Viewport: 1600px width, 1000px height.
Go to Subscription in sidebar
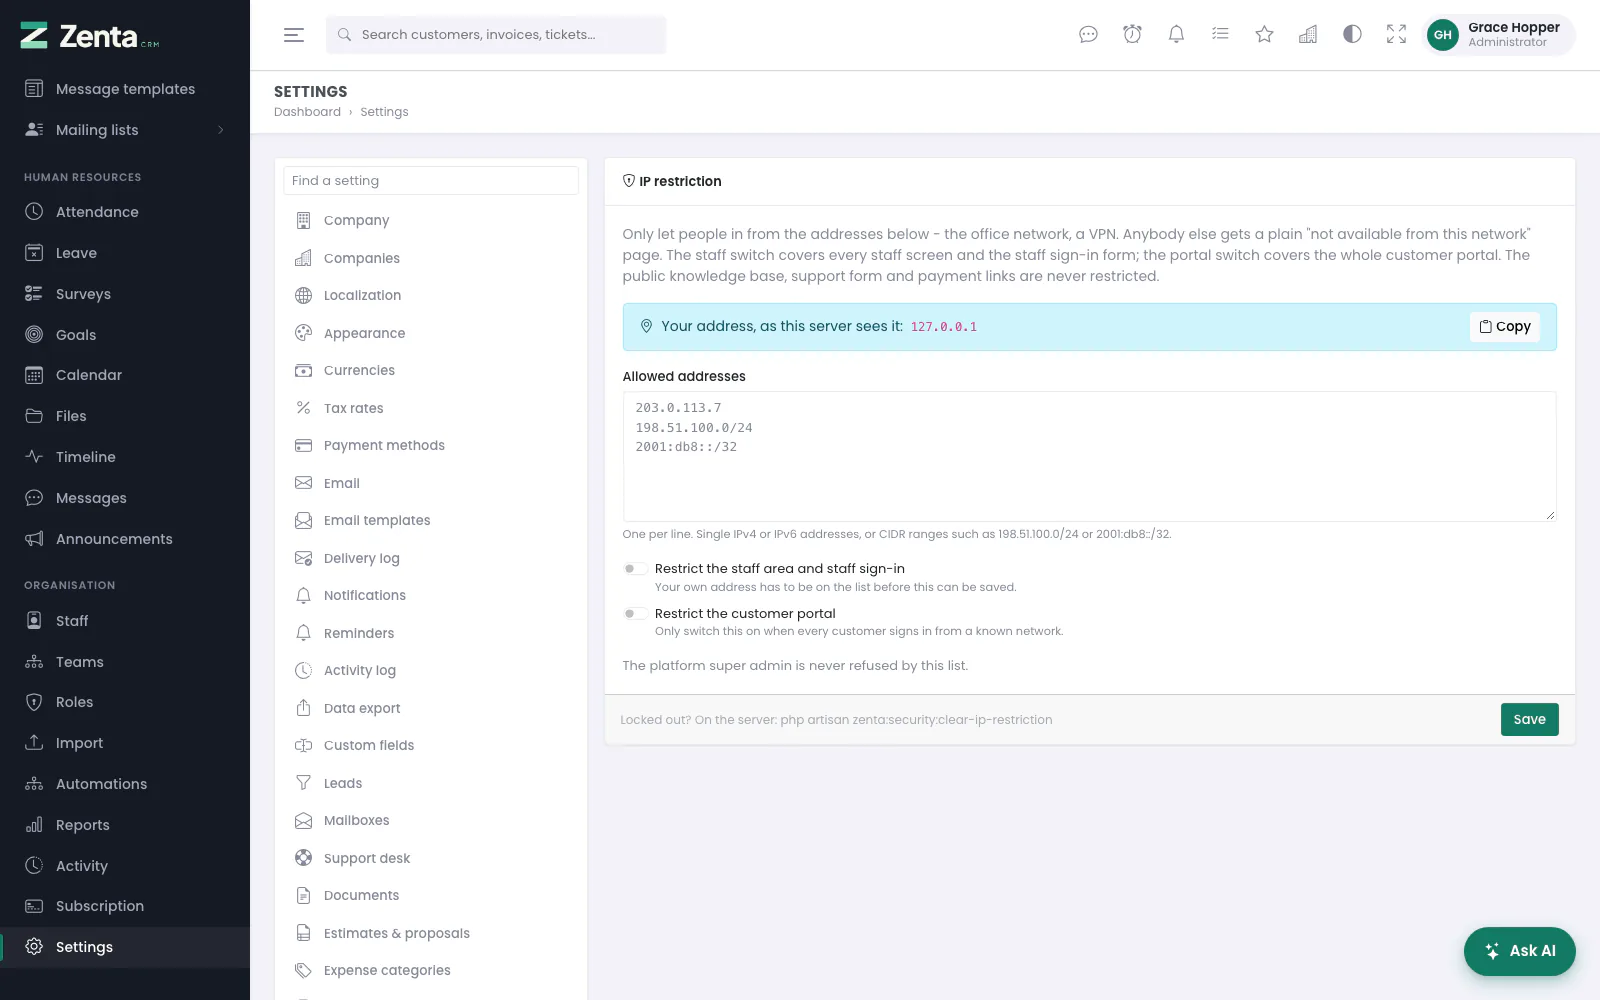[125, 906]
